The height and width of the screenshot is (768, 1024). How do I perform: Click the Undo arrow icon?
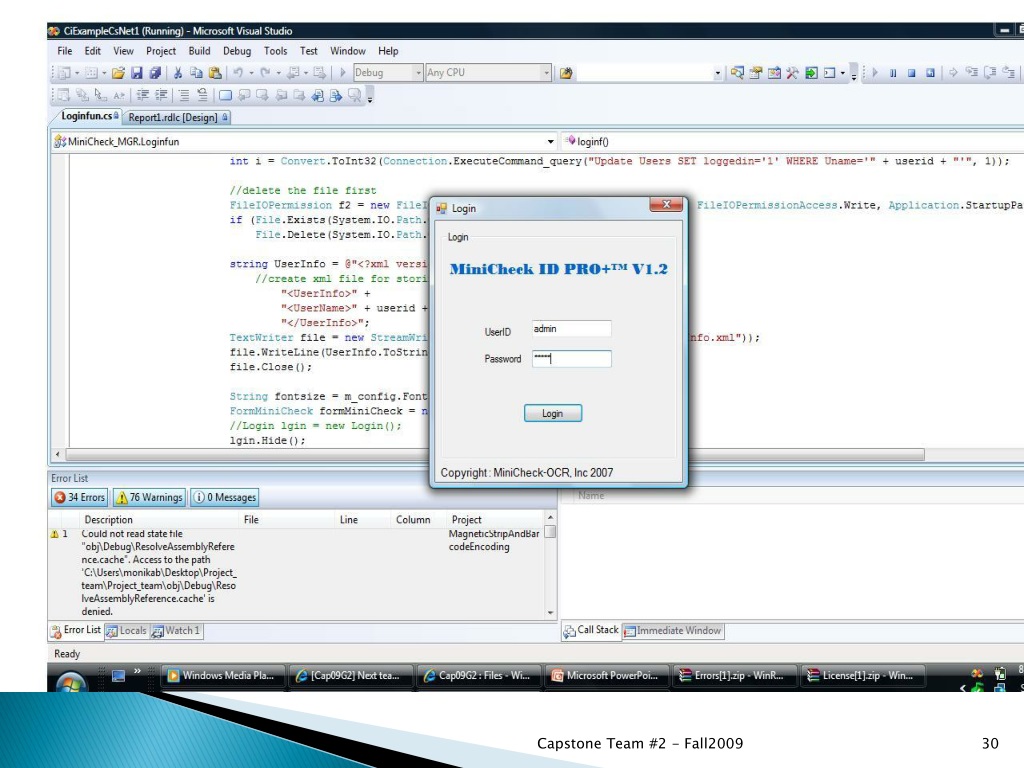(x=238, y=73)
